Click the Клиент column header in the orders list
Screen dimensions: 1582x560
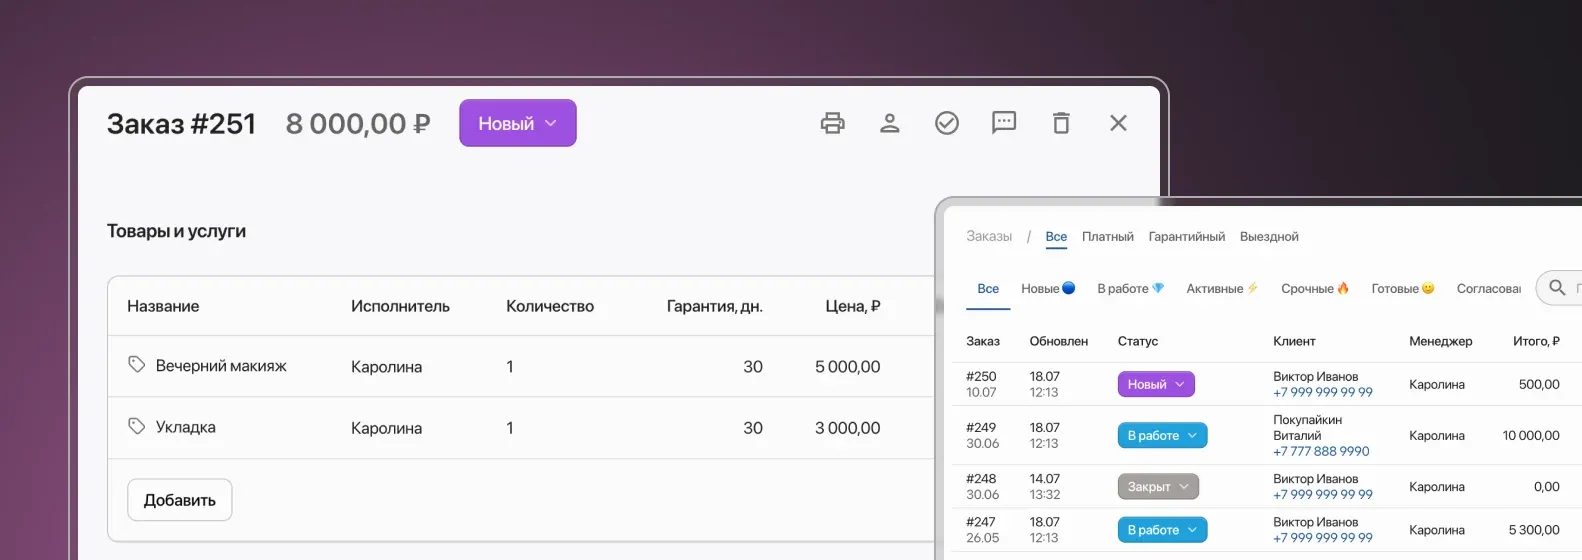[1294, 341]
